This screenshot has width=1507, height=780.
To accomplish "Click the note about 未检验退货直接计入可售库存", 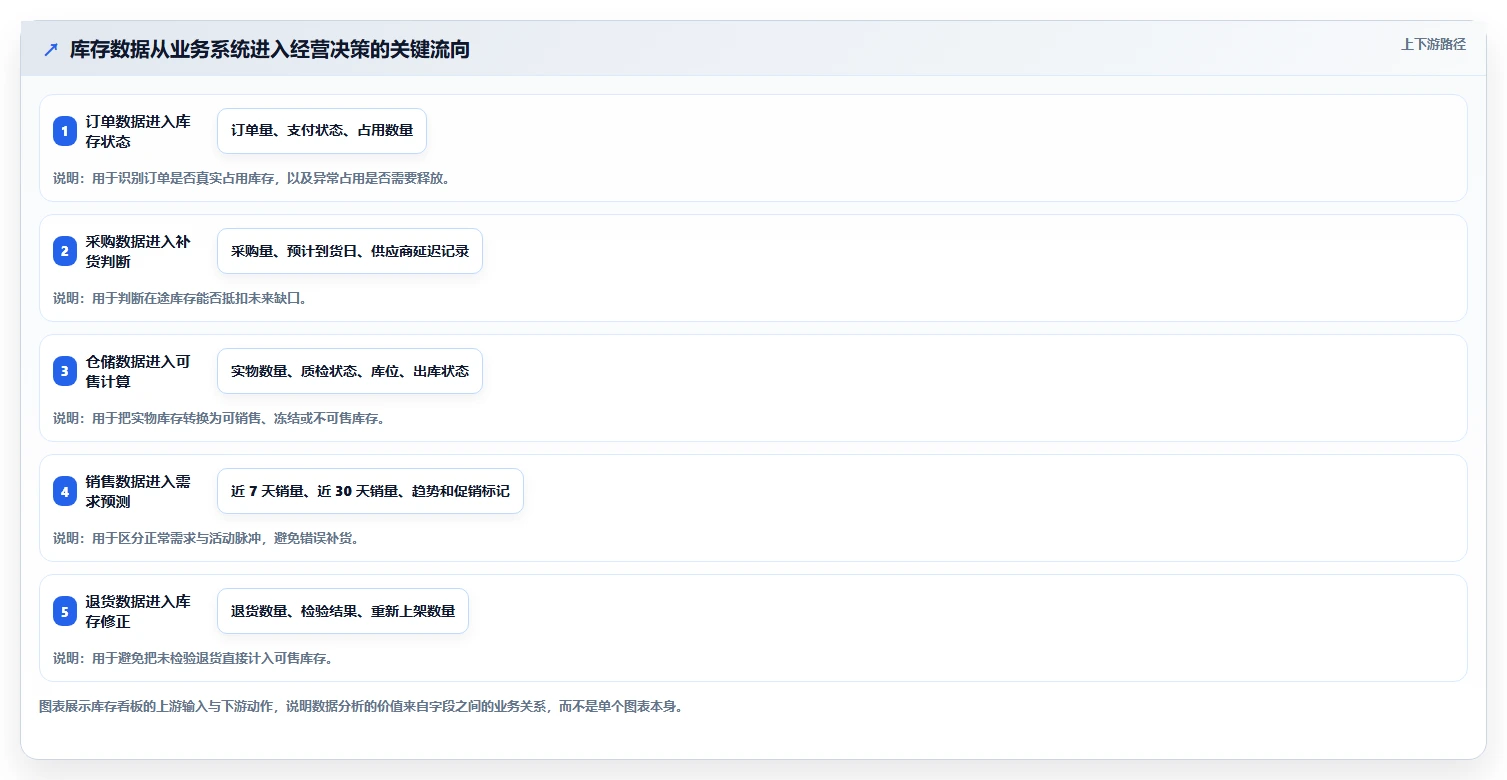I will [x=193, y=658].
